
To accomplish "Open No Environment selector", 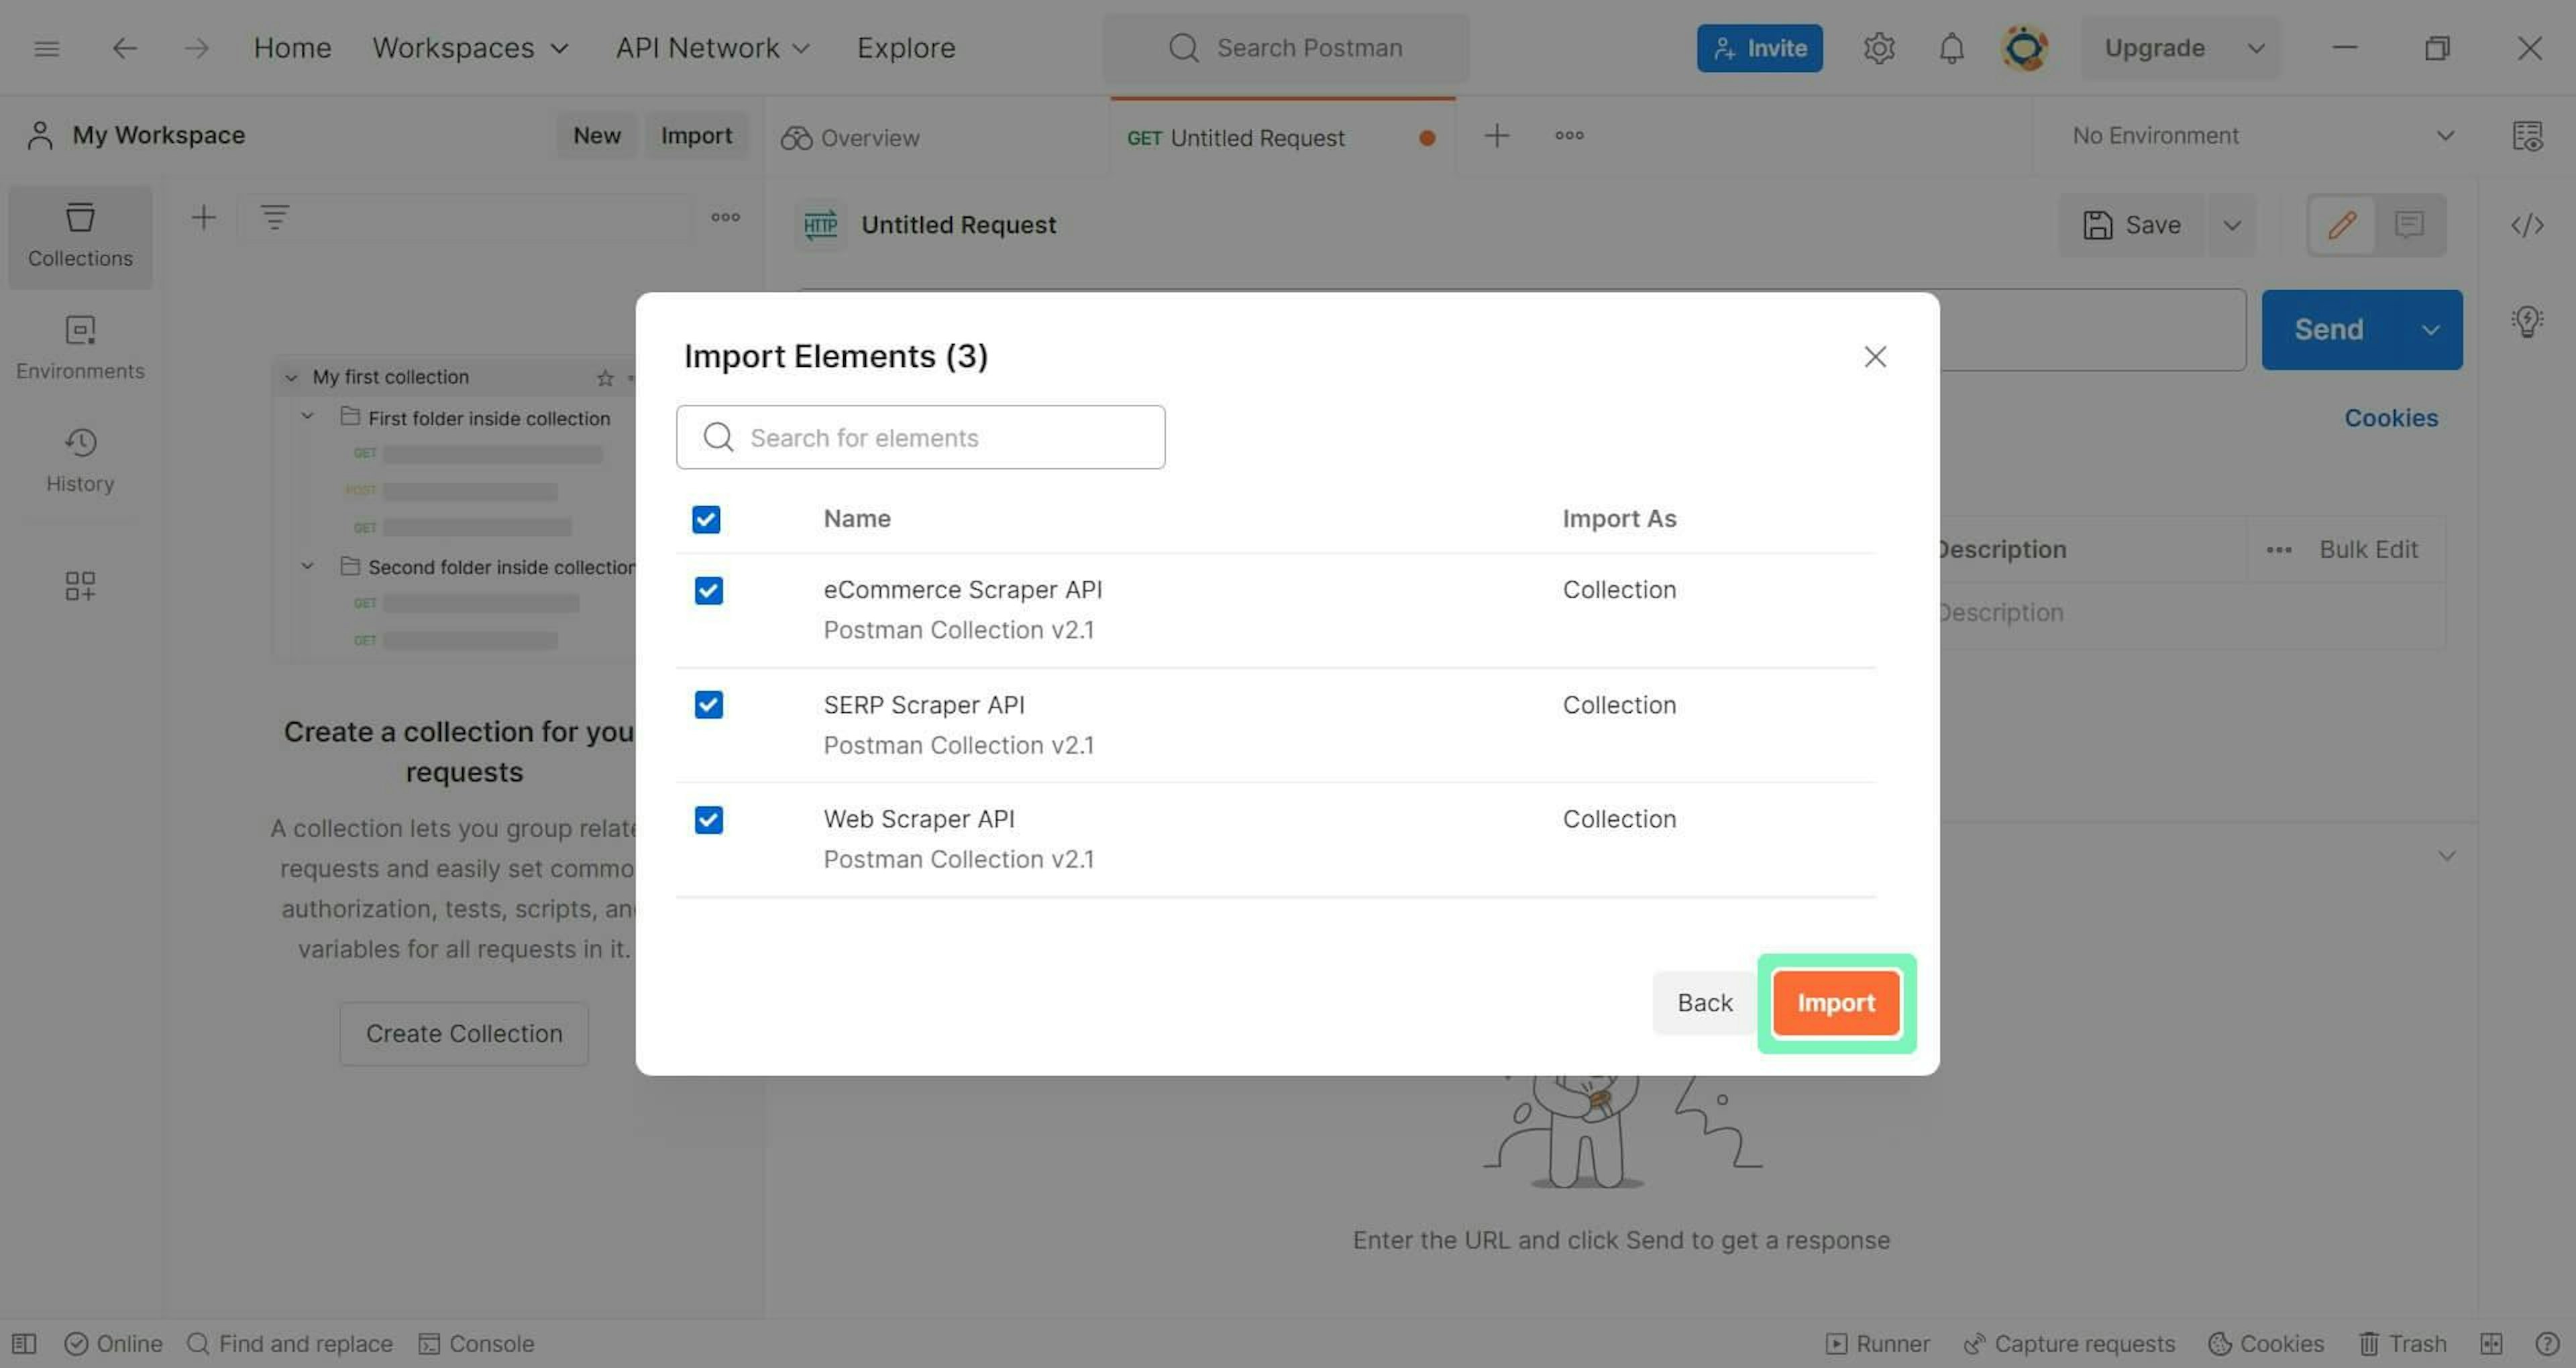I will tap(2262, 136).
